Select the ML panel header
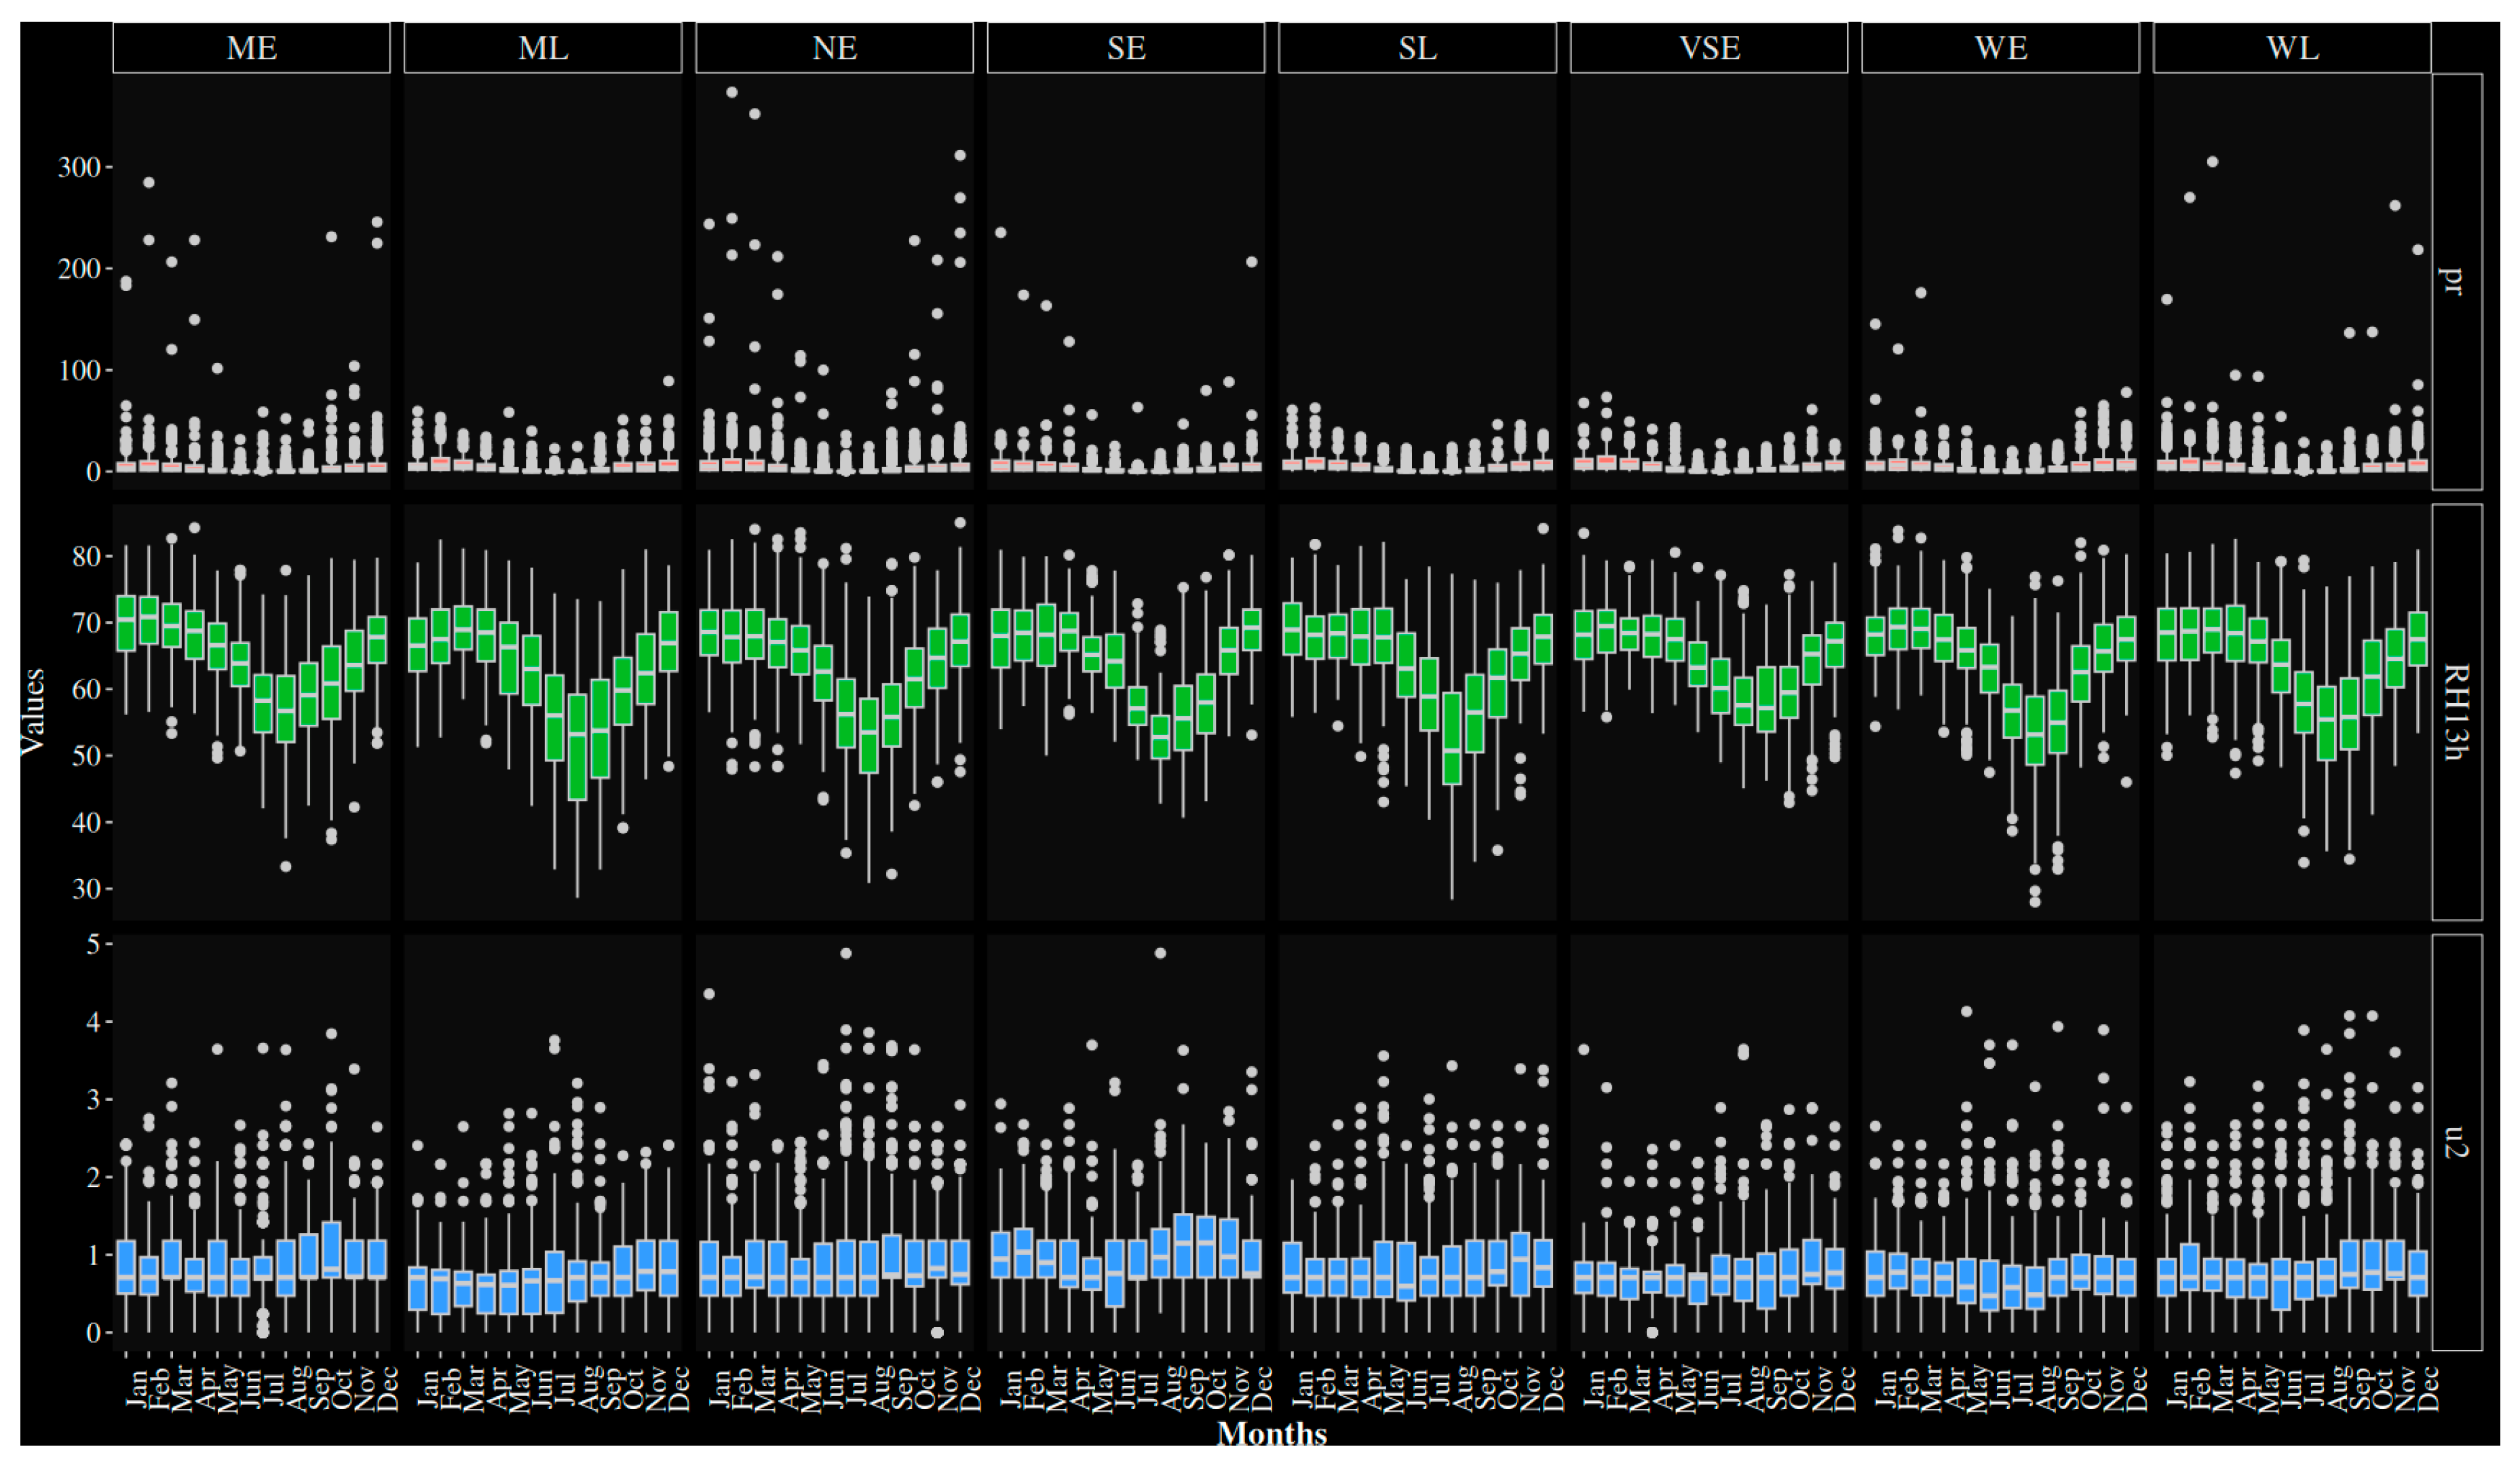 click(542, 48)
